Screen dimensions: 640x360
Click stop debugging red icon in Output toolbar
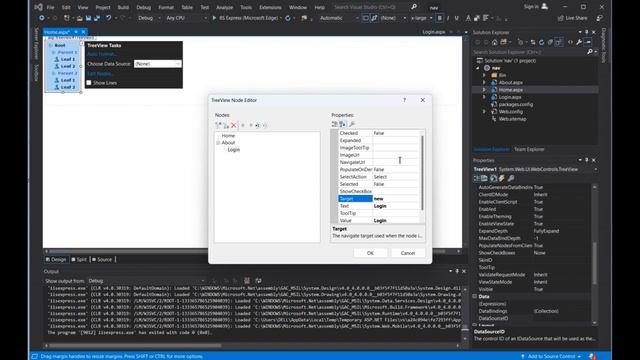pyautogui.click(x=247, y=280)
